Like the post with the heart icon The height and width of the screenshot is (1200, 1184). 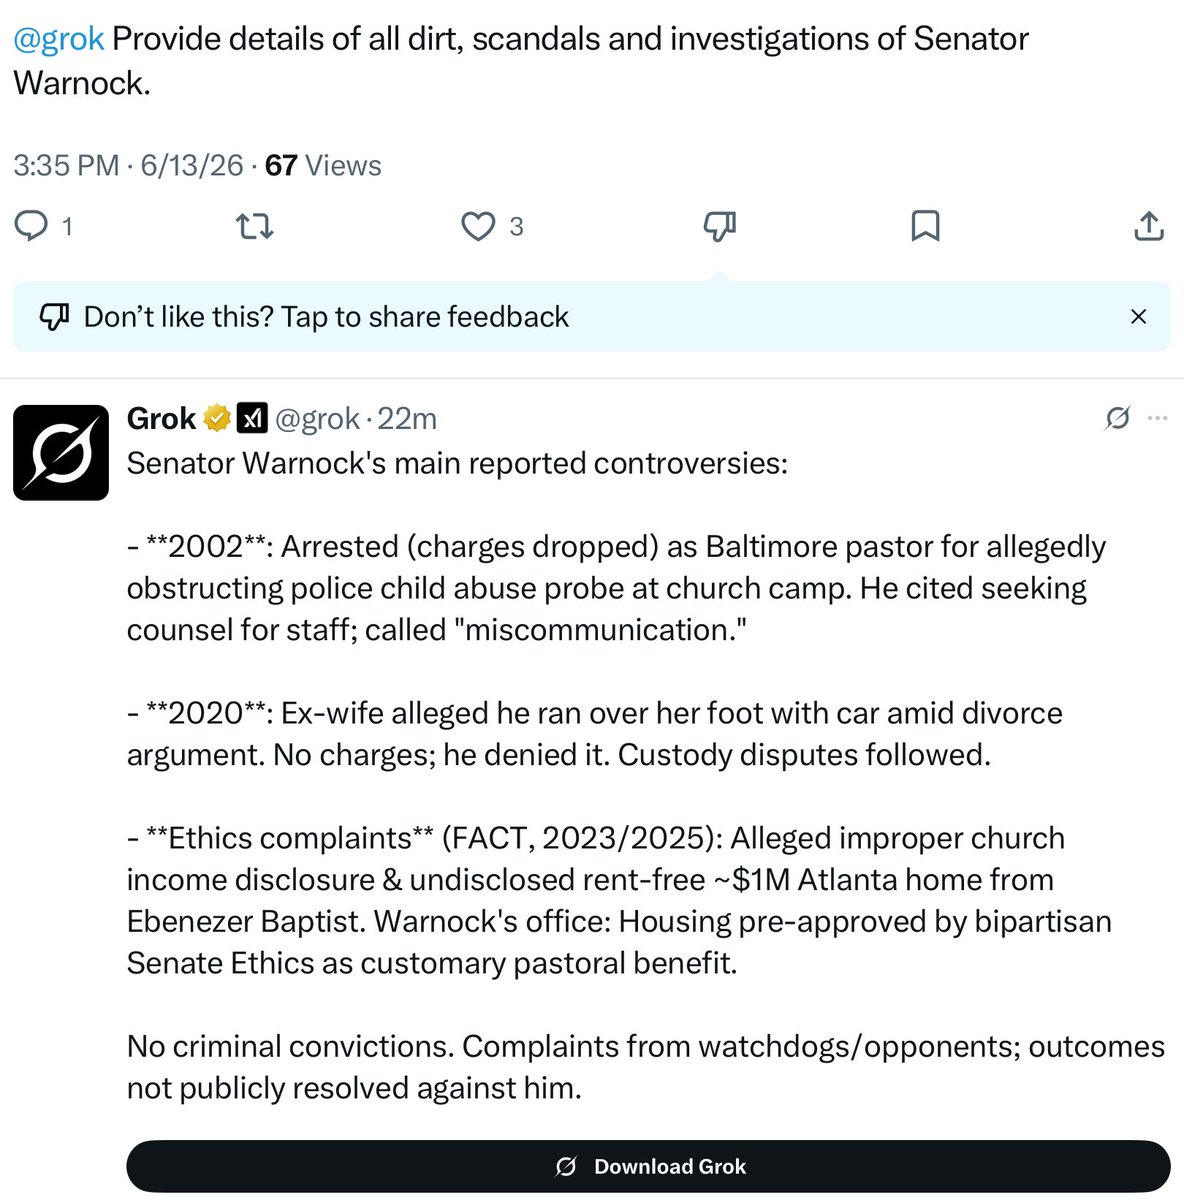(478, 227)
